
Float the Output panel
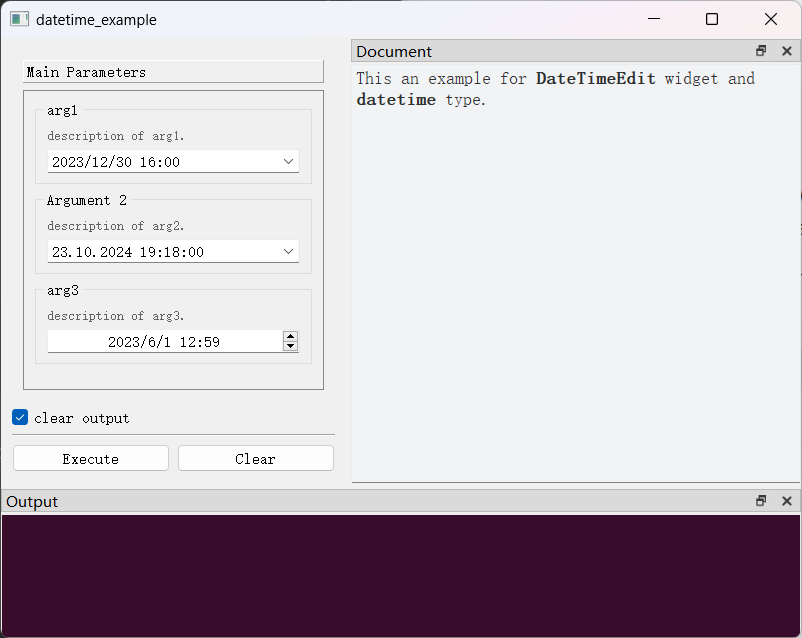coord(761,501)
